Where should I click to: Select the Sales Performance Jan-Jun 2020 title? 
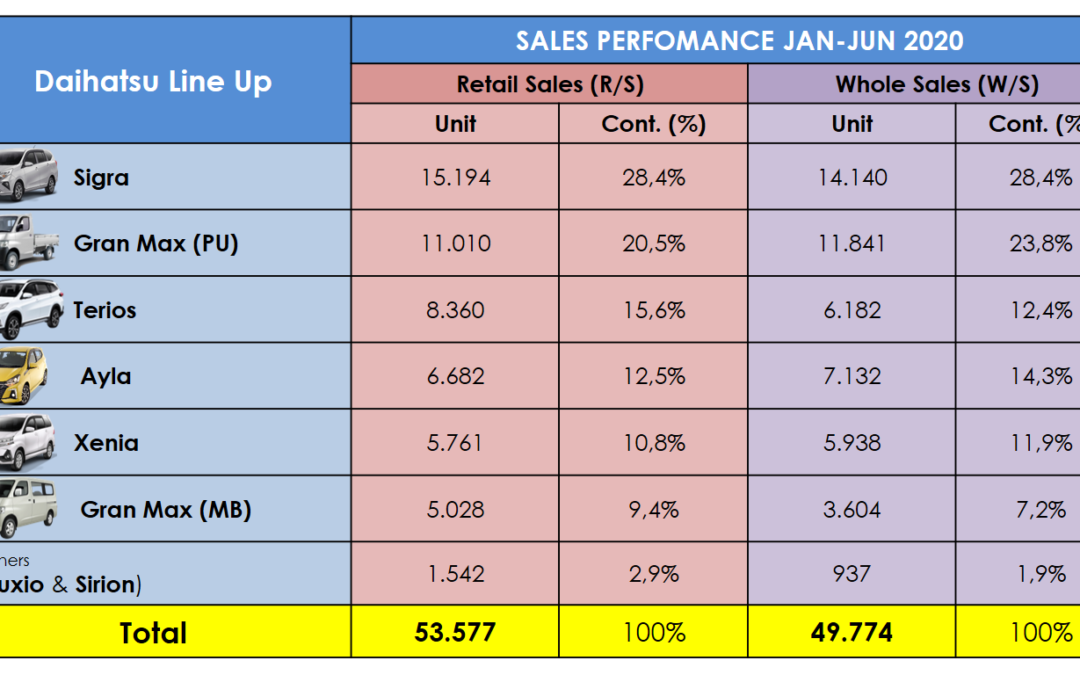coord(739,40)
